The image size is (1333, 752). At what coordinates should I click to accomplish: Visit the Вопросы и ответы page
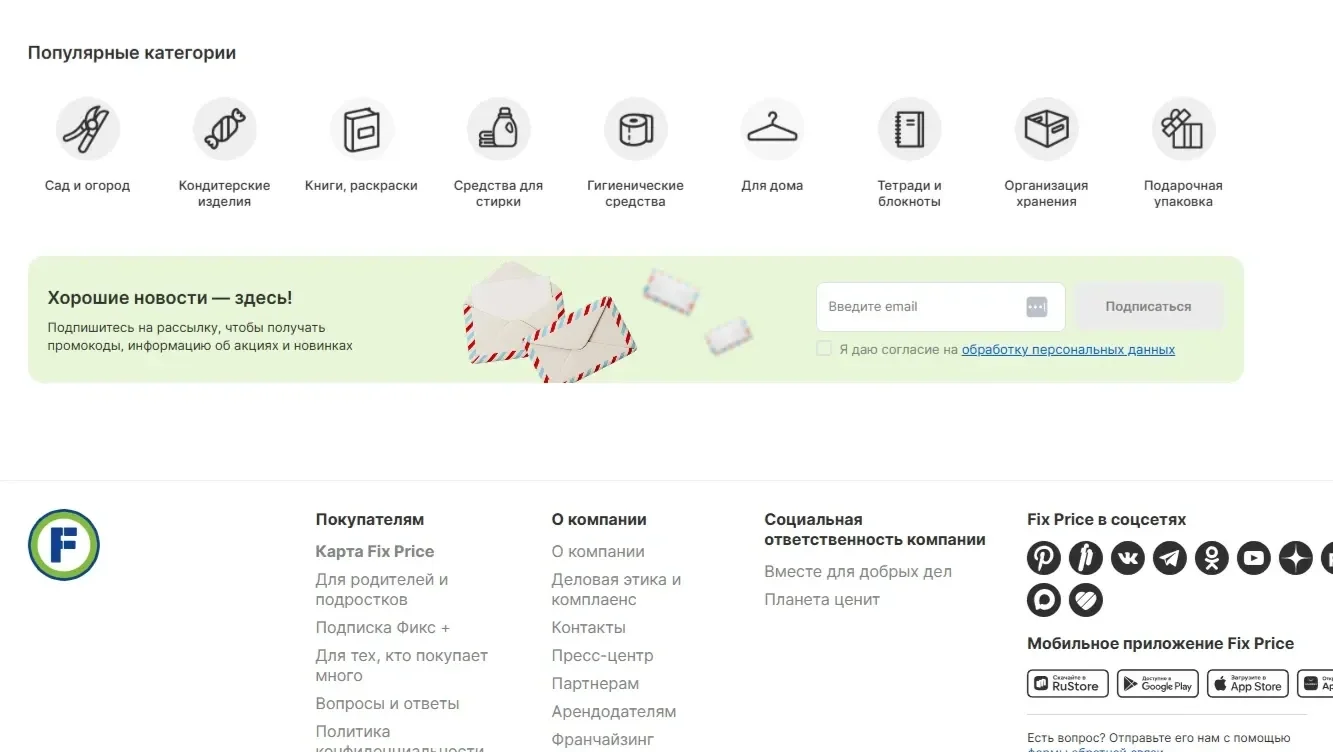point(388,704)
